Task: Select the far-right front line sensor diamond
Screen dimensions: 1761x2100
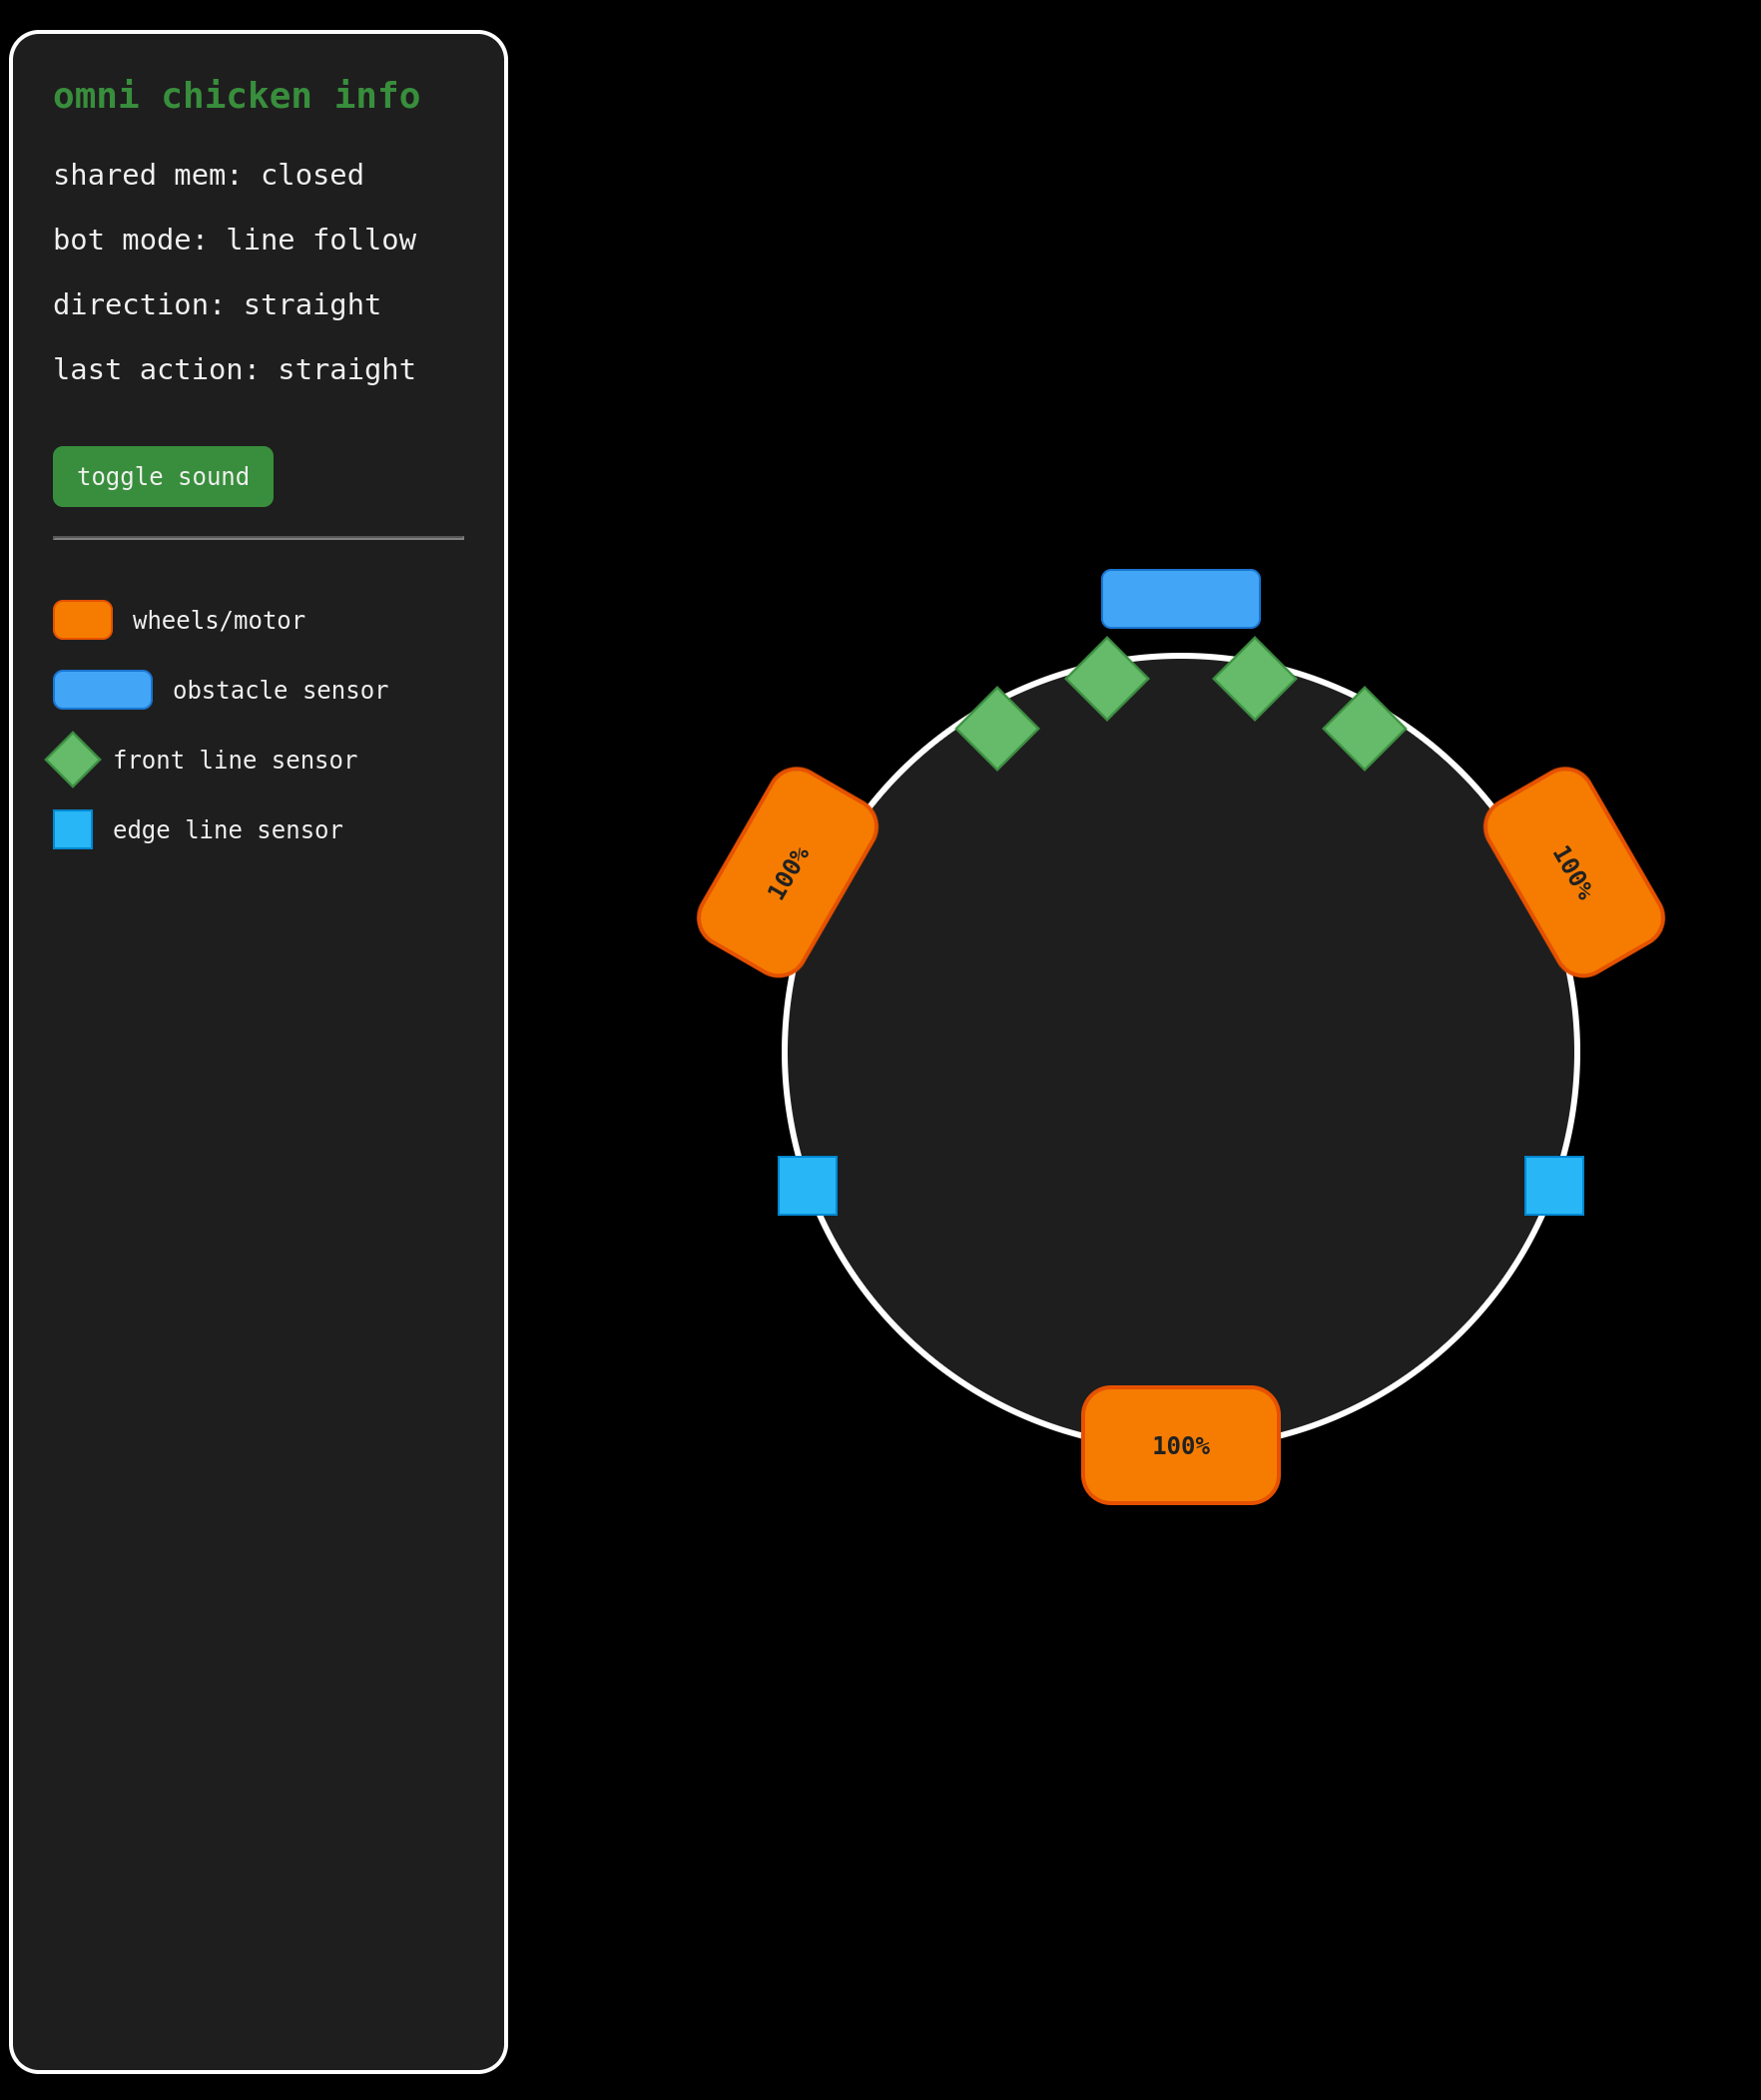Action: (1364, 728)
